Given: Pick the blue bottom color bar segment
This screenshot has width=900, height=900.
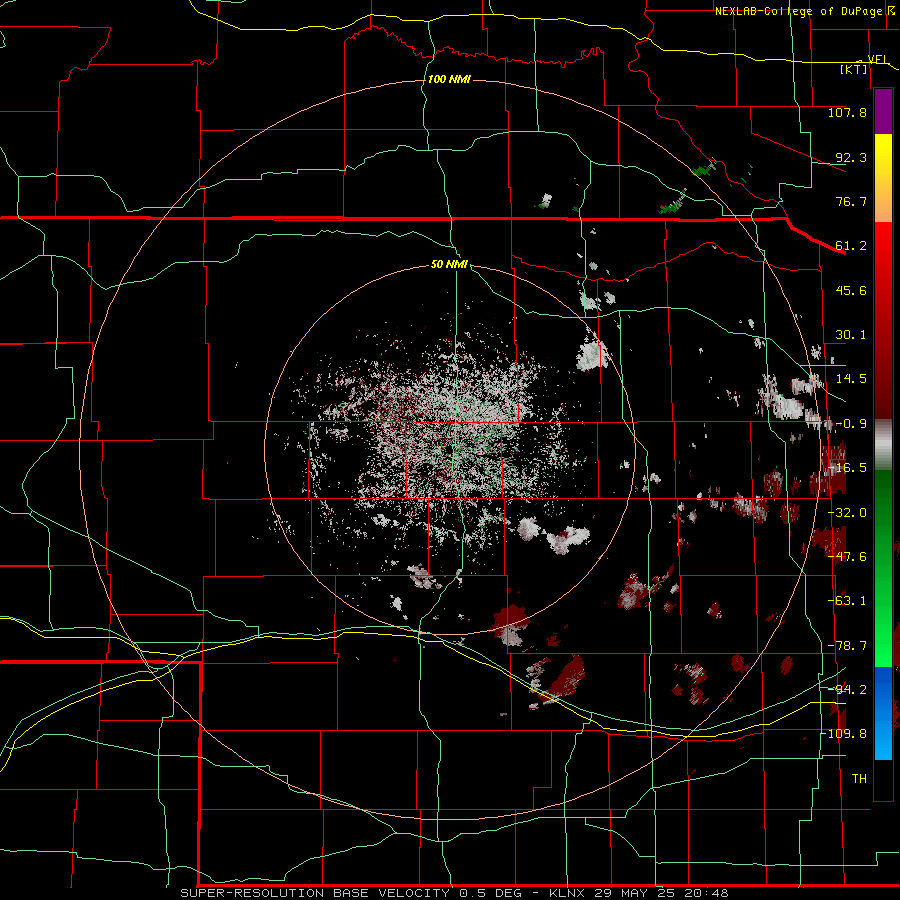Looking at the screenshot, I should (x=883, y=713).
